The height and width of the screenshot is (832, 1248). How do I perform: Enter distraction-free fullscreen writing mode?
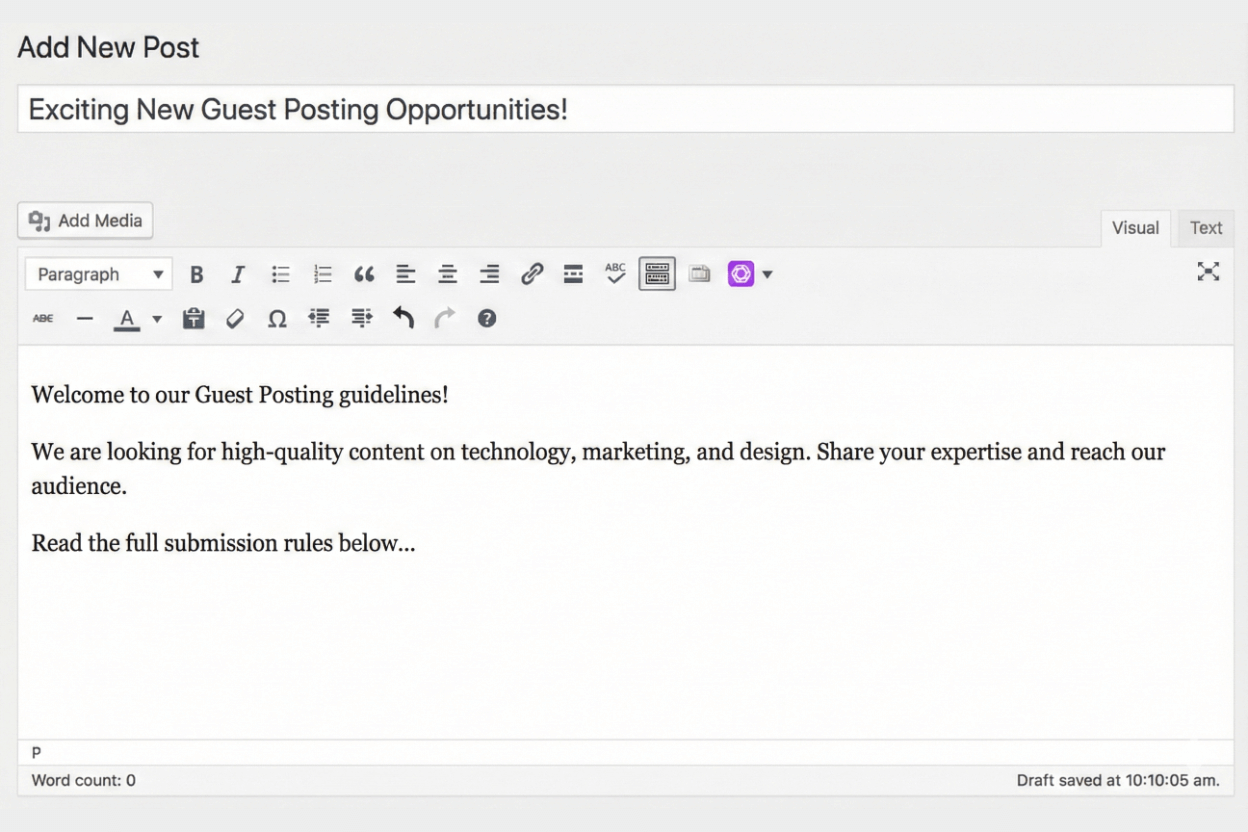[x=1208, y=271]
